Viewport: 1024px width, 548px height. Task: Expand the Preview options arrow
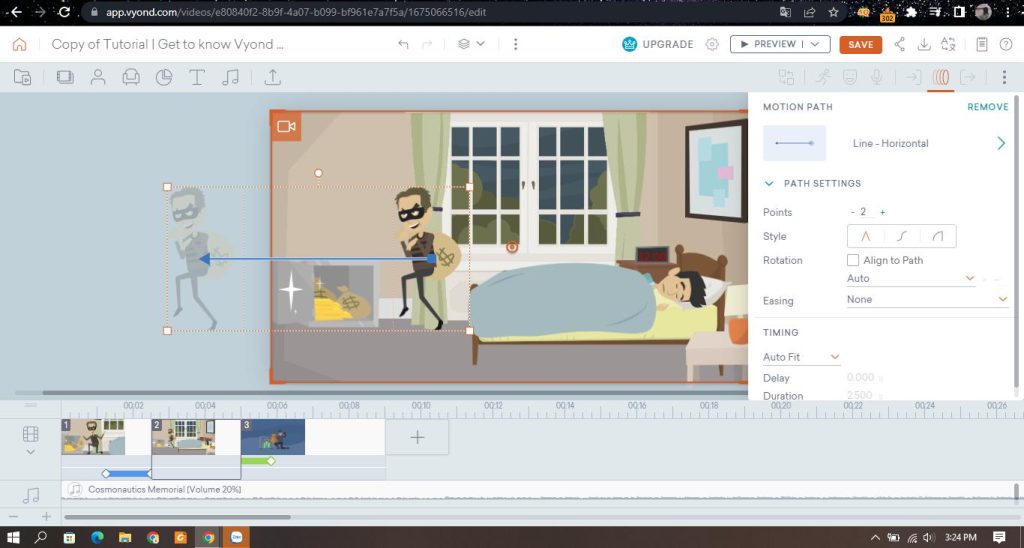pos(816,44)
